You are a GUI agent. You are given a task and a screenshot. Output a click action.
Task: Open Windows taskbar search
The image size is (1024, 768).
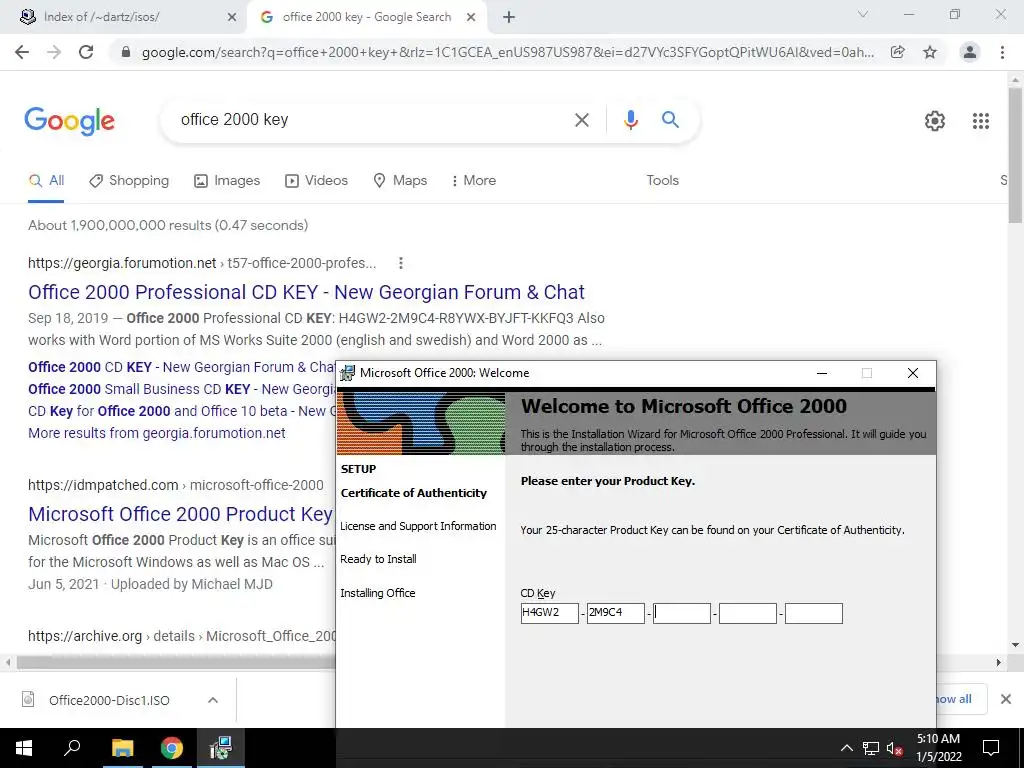pos(72,748)
